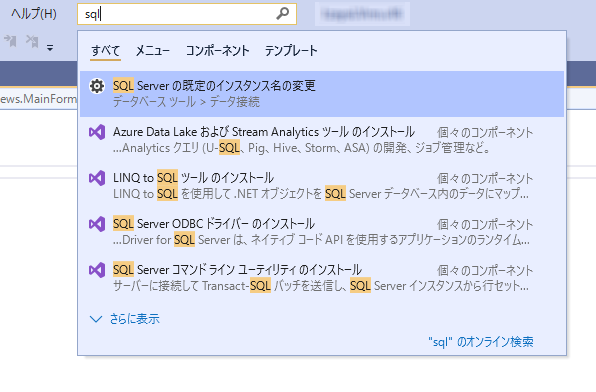Switch to the コンポーネント tab
Viewport: 596px width, 392px height.
(217, 51)
